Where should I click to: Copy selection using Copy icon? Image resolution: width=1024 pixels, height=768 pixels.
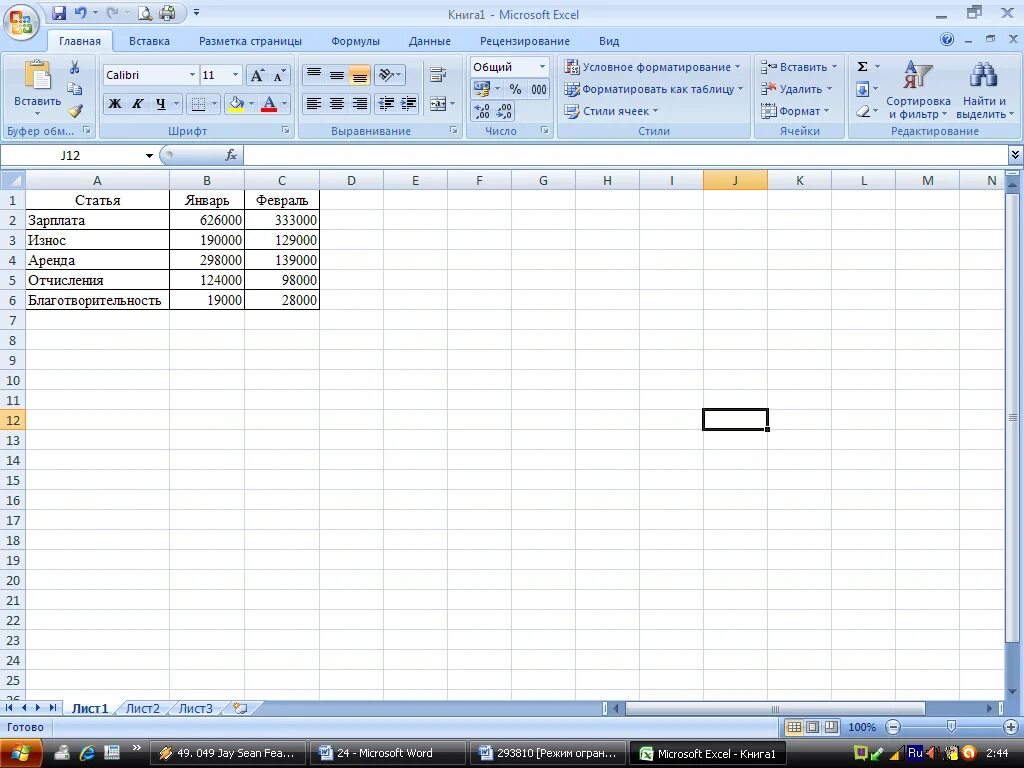pos(74,89)
